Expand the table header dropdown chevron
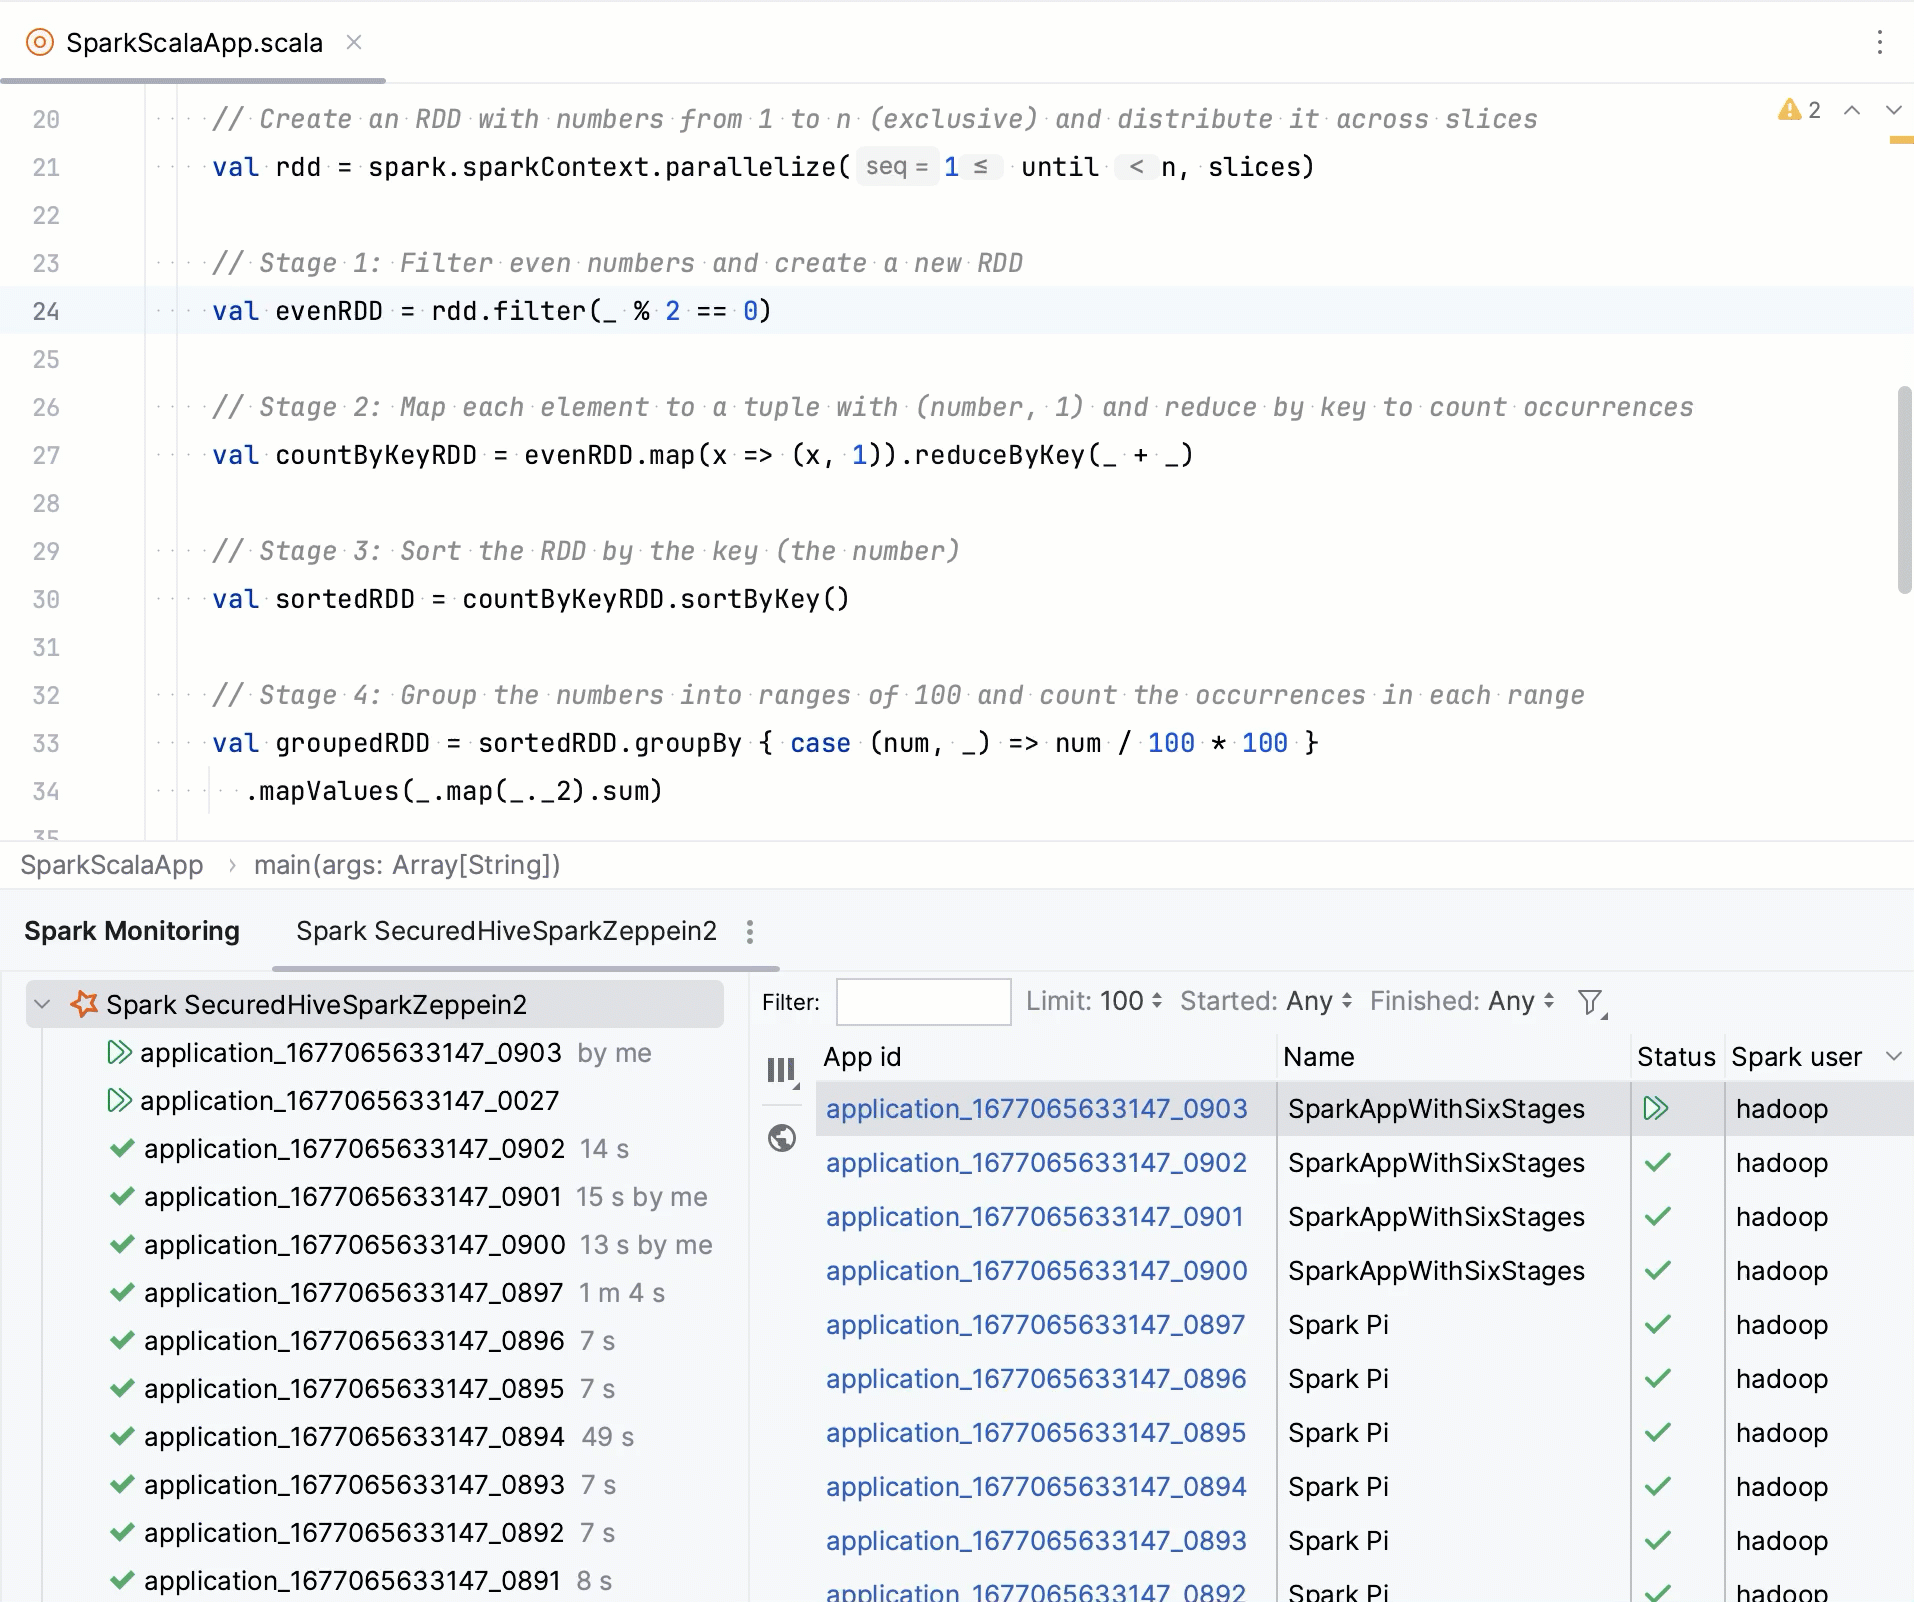 click(1893, 1056)
